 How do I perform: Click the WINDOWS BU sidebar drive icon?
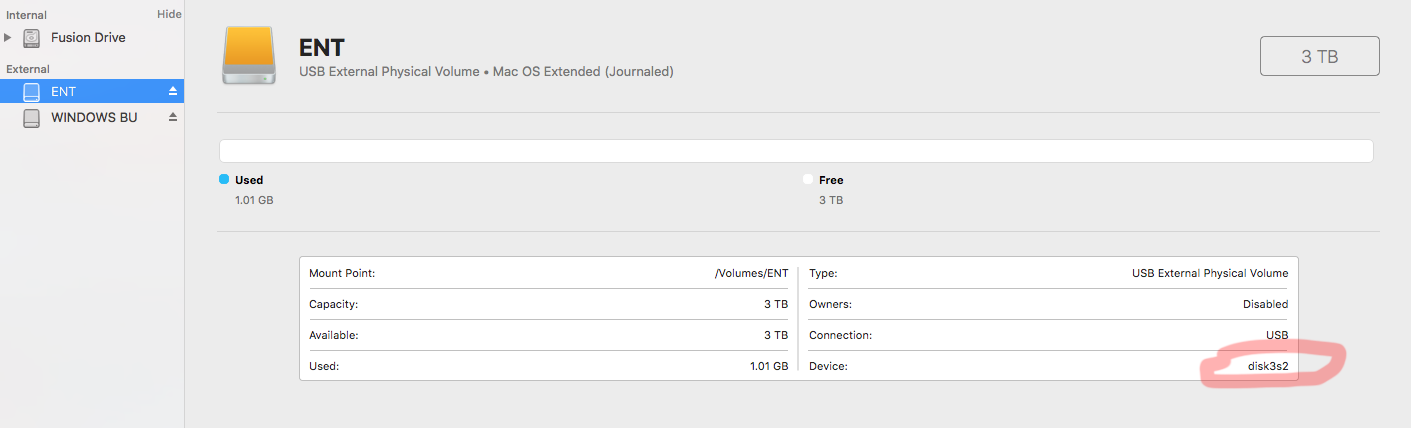33,118
